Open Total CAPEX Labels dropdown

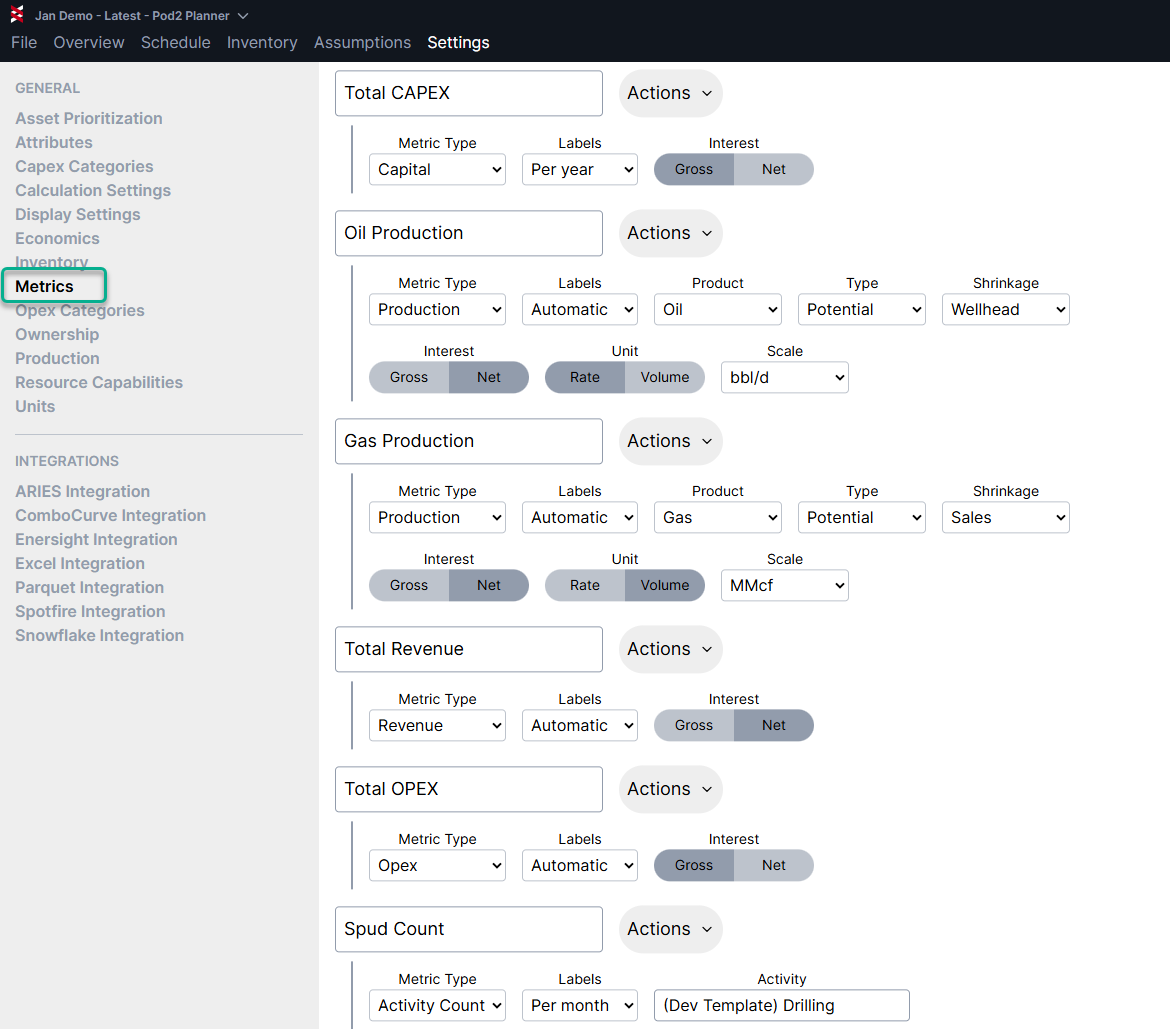pos(579,169)
